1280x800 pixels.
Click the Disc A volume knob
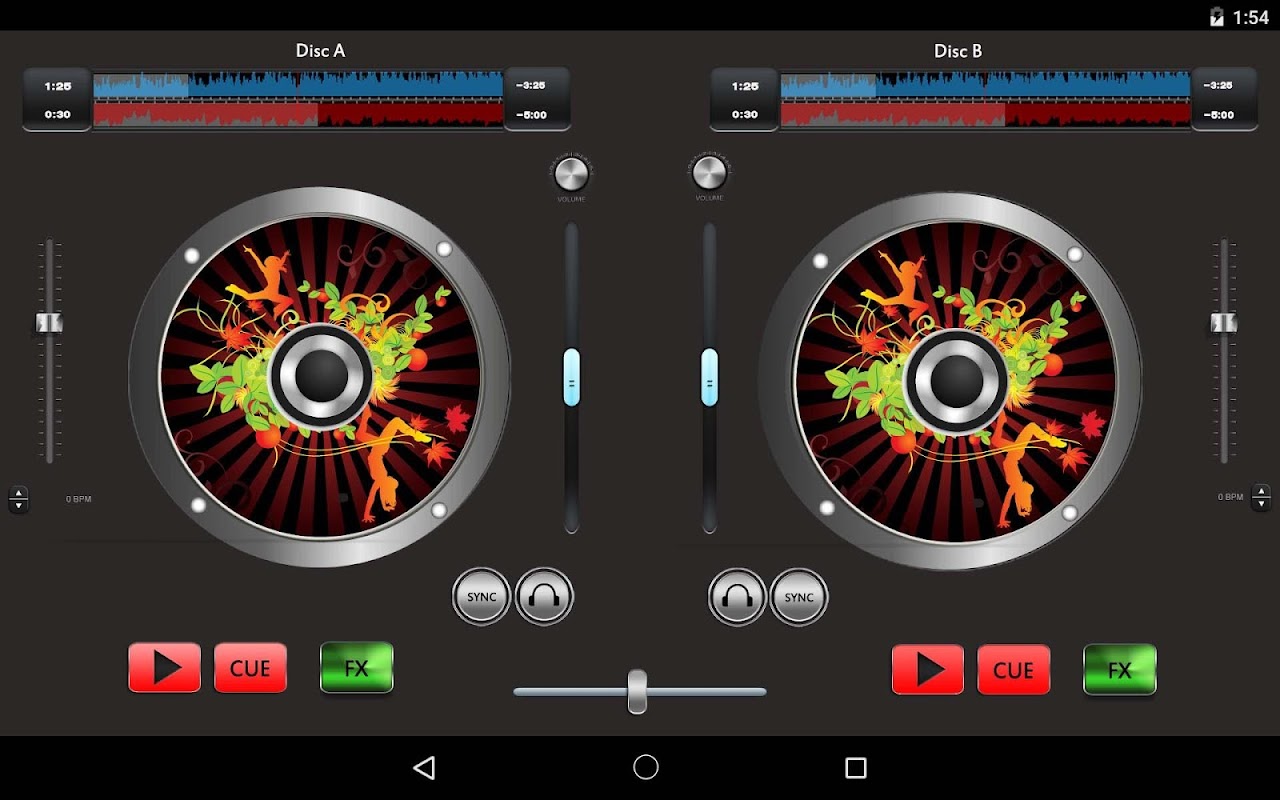(x=571, y=173)
